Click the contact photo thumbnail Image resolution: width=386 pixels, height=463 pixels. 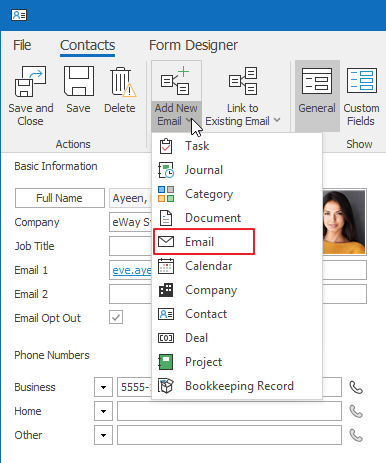344,222
